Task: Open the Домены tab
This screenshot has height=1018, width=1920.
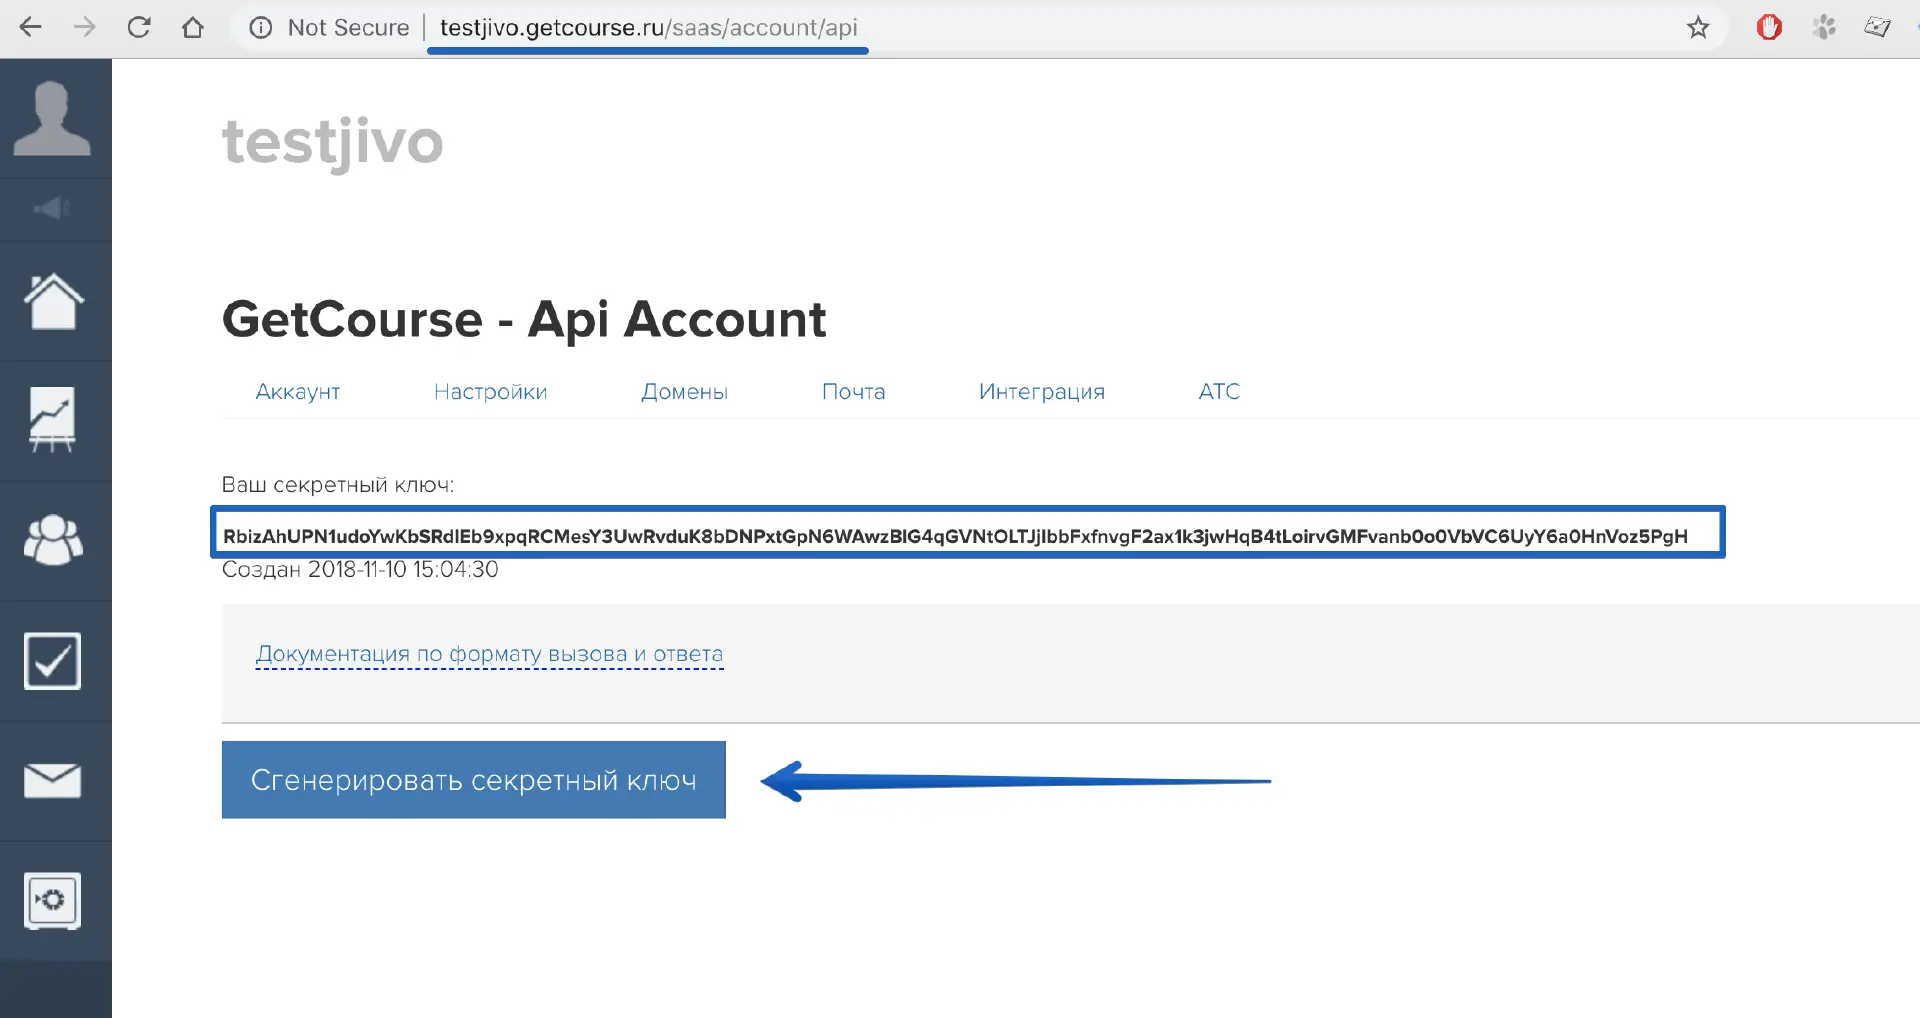Action: 684,392
